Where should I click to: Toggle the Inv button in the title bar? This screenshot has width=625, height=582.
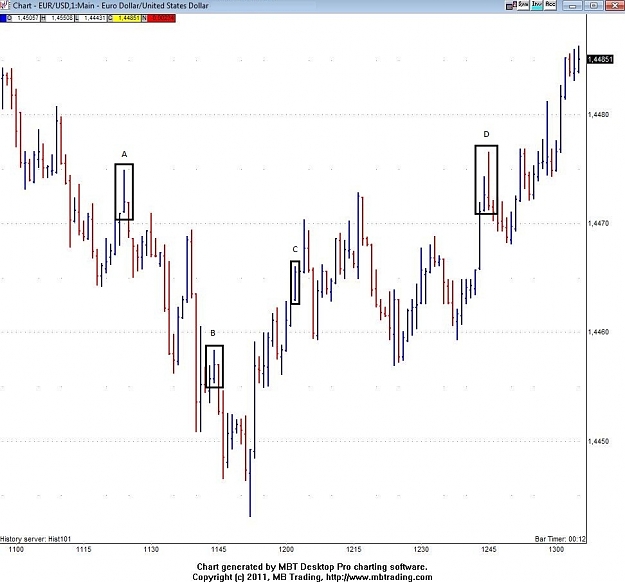coord(537,4)
